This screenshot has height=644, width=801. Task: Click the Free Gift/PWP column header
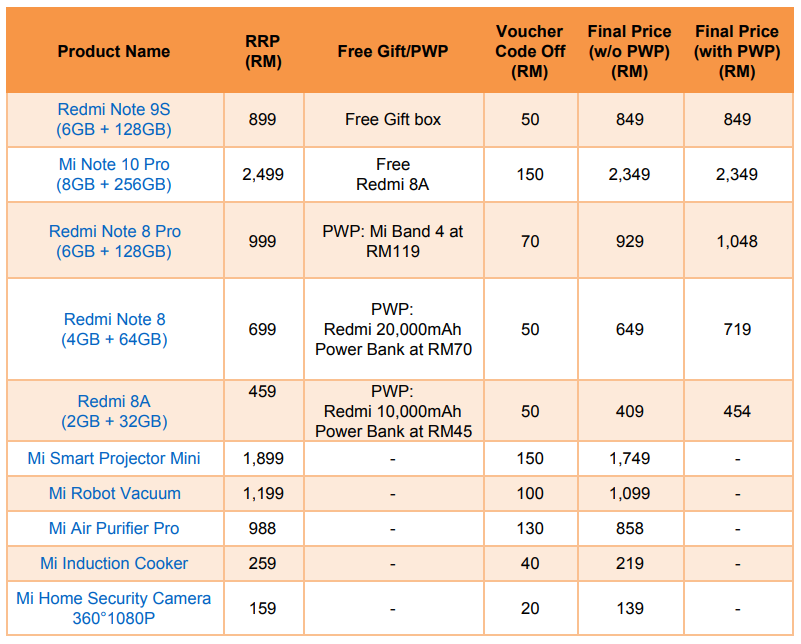tap(393, 51)
